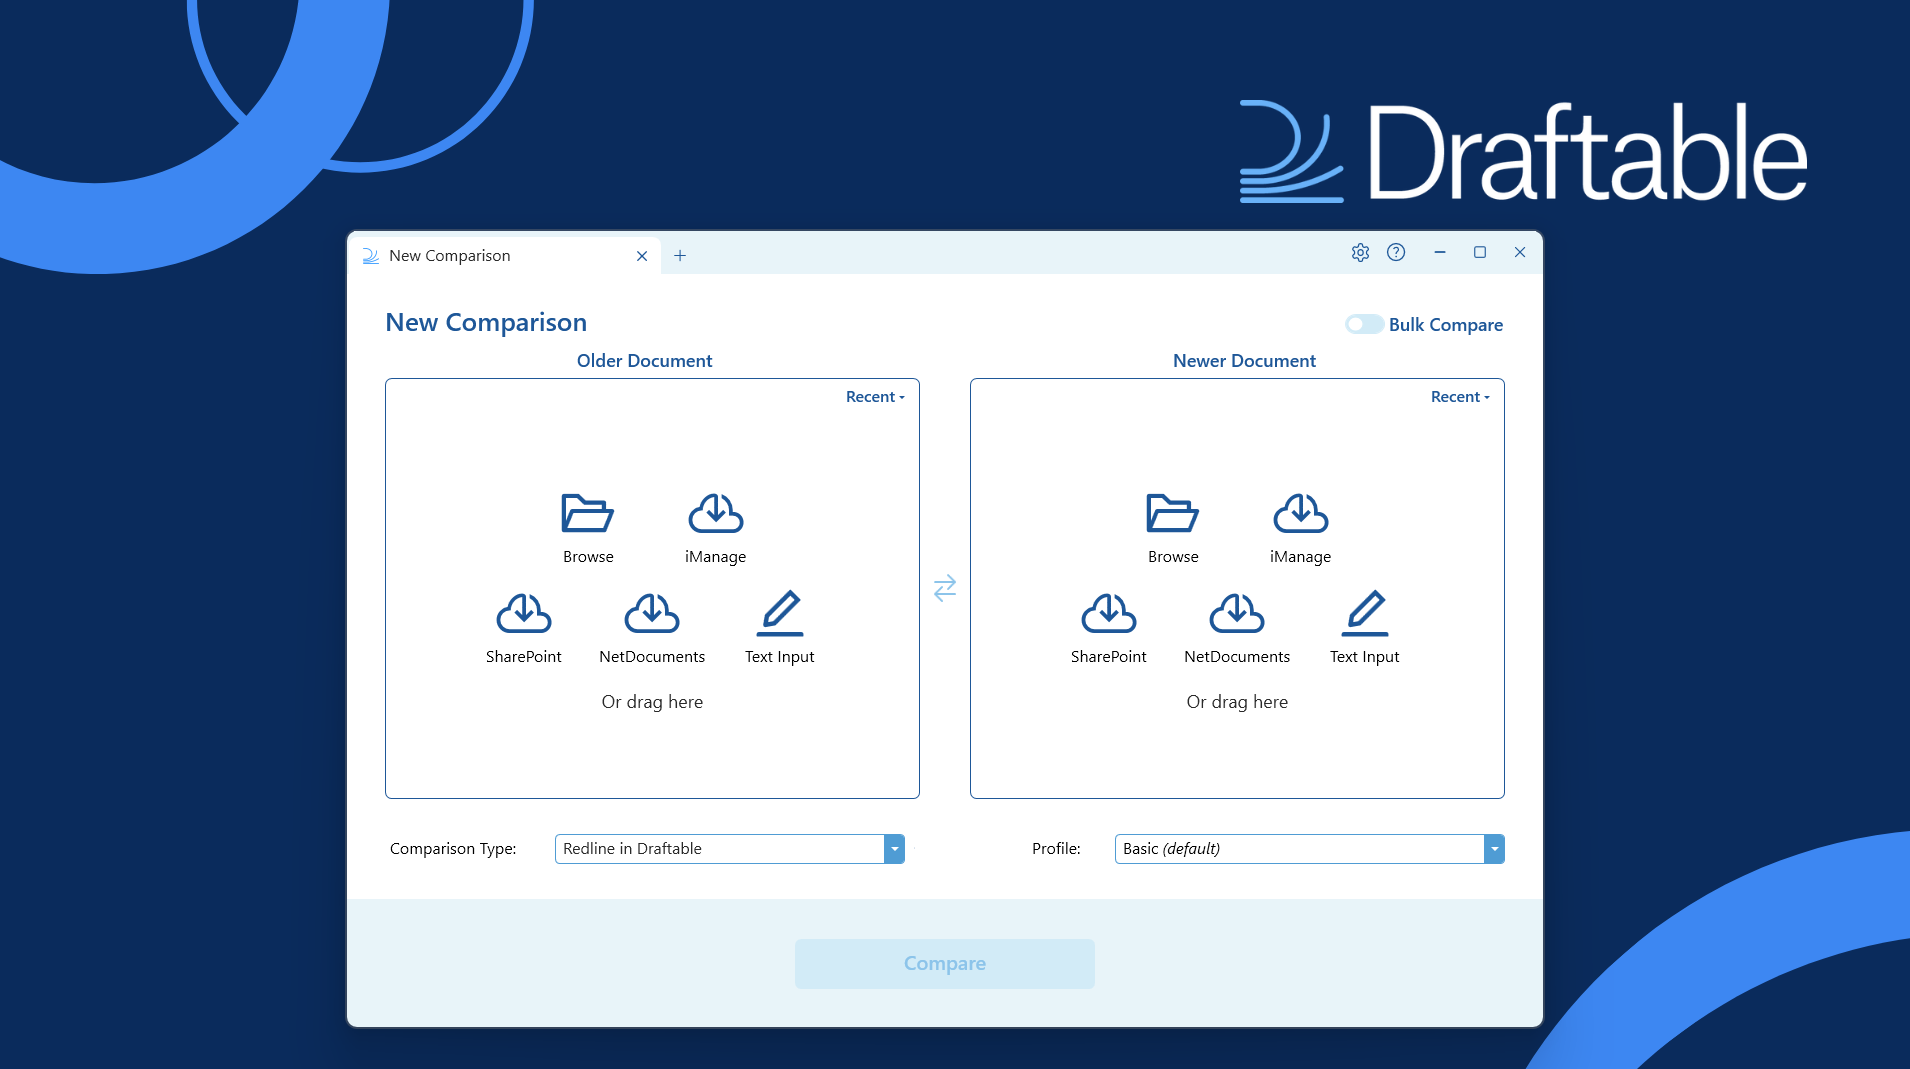
Task: Open Text Input for Older Document
Action: (x=779, y=614)
